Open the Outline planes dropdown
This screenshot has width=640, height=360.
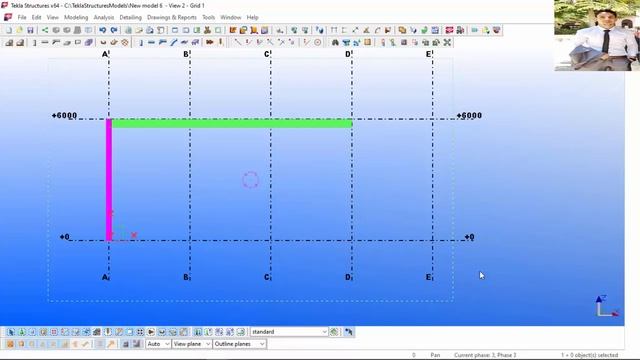click(x=240, y=344)
